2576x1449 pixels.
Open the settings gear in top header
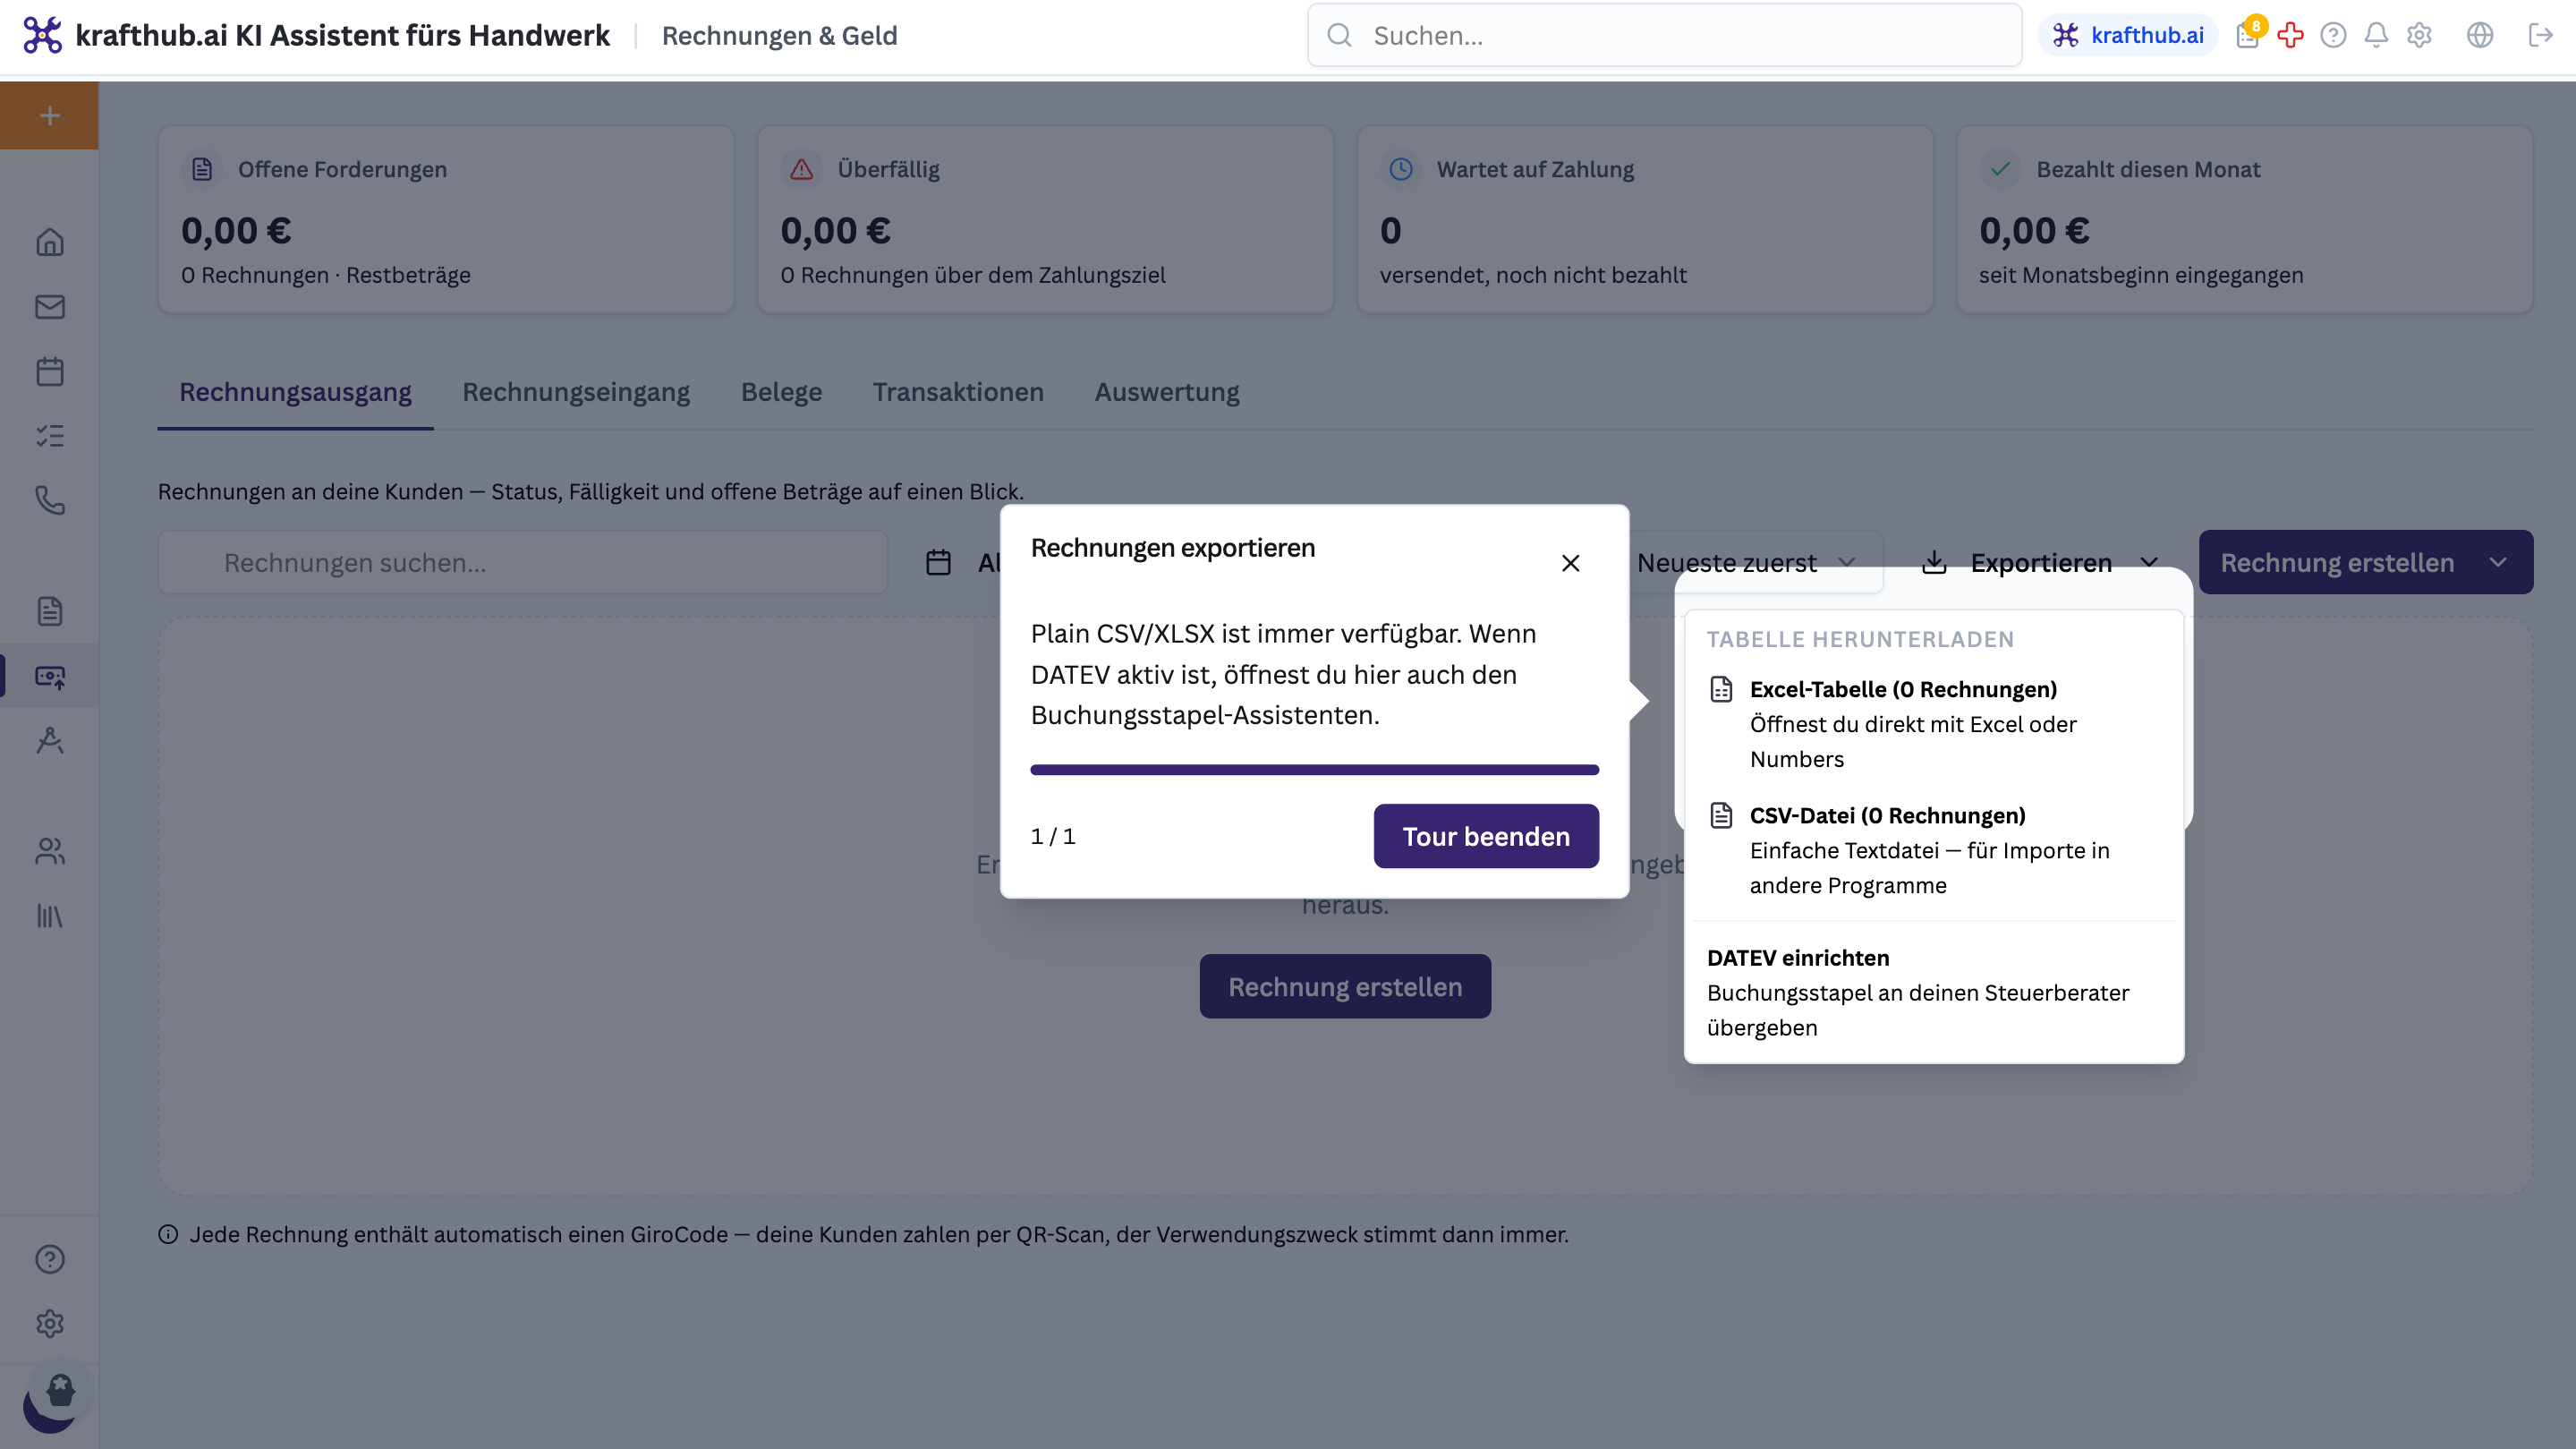(x=2419, y=35)
